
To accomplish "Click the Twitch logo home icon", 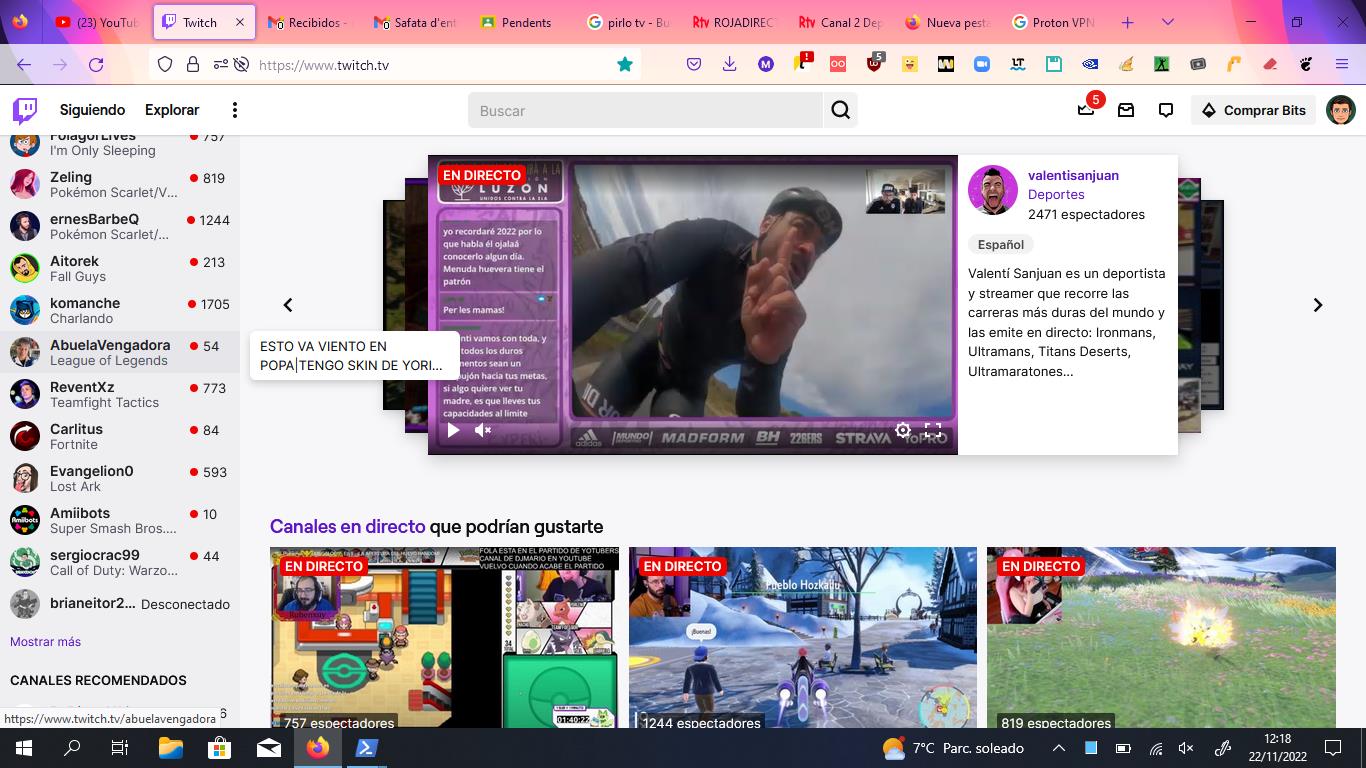I will tap(25, 110).
